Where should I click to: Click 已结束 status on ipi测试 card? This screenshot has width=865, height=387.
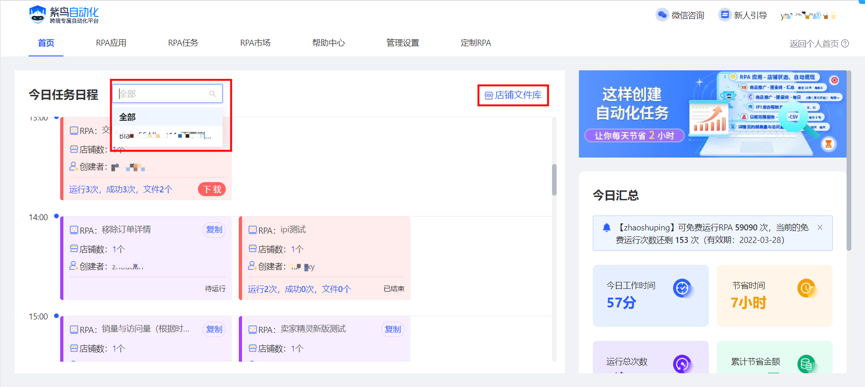pyautogui.click(x=394, y=288)
